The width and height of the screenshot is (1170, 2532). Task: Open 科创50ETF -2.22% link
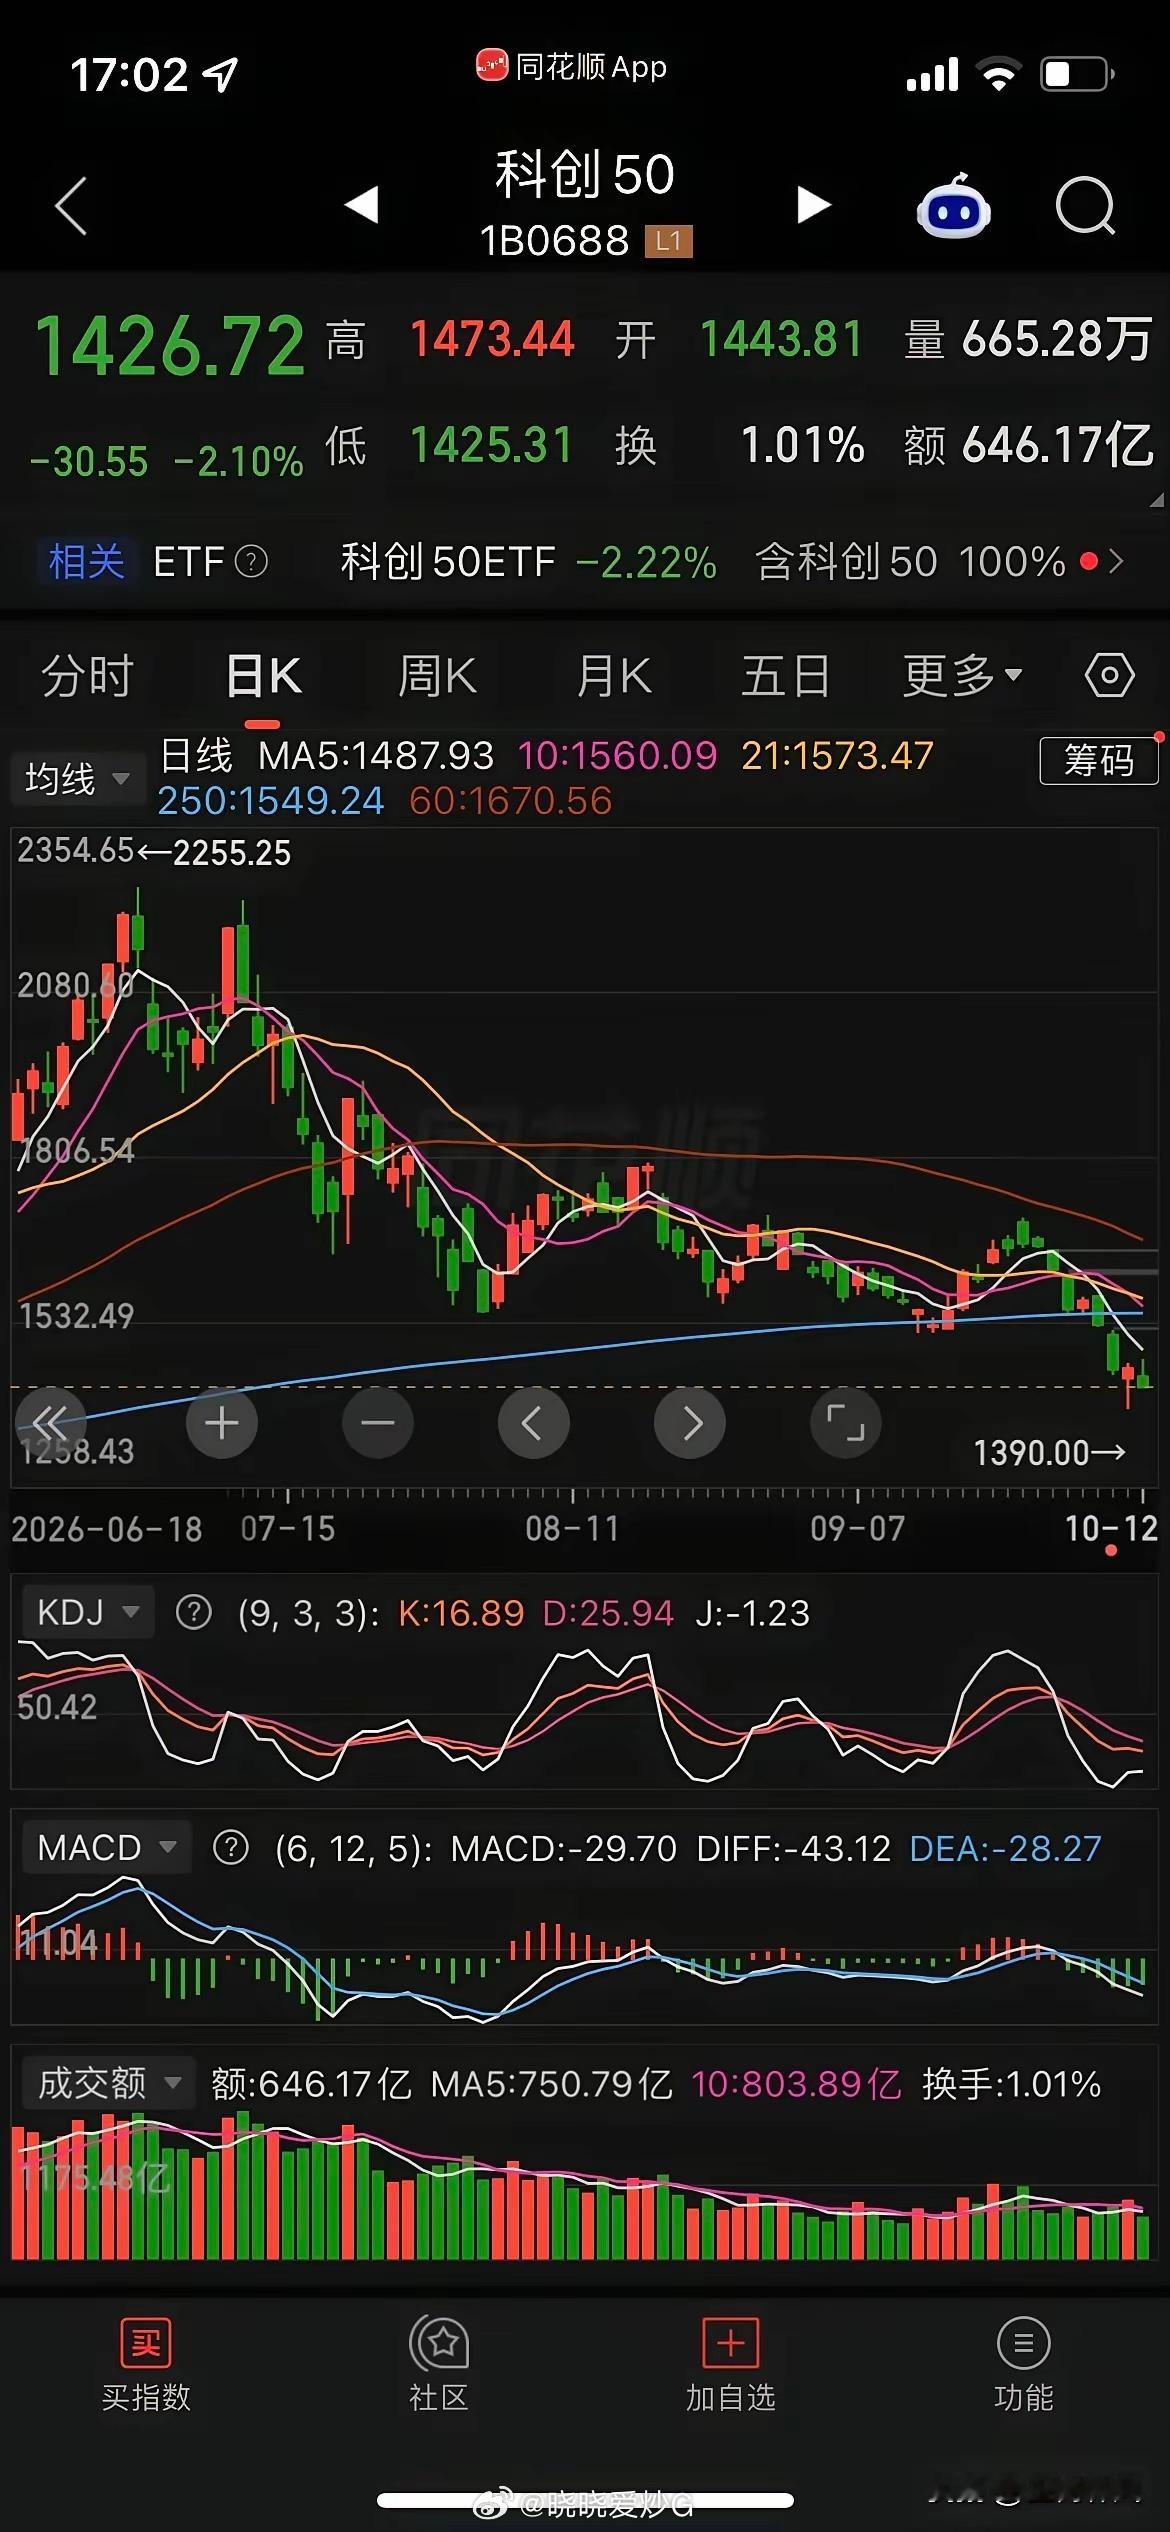(529, 562)
